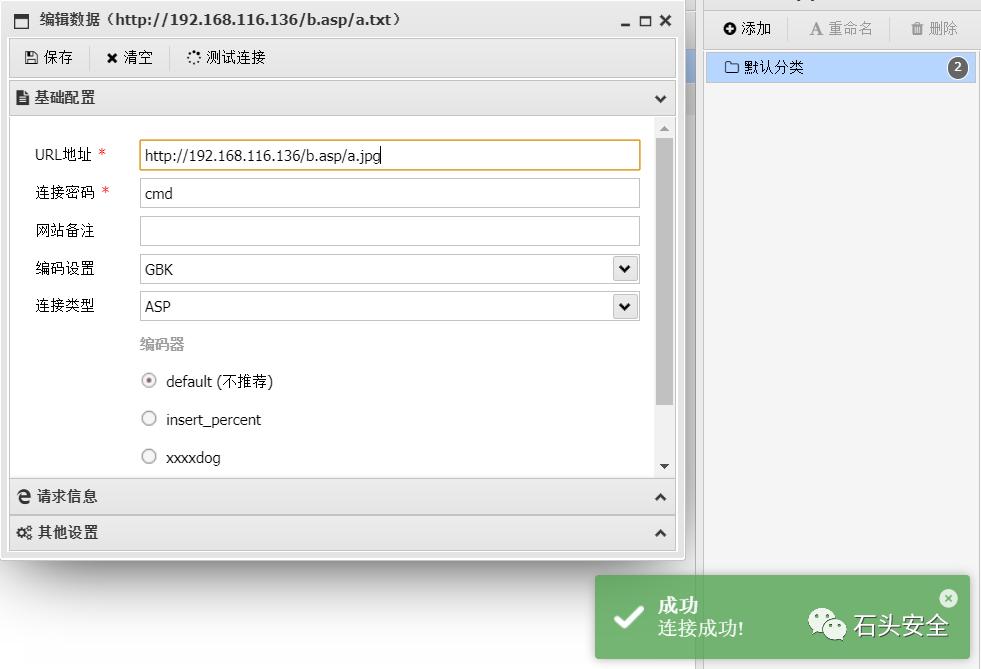Expand the 请求信息 section chevron
The height and width of the screenshot is (669, 981).
[x=660, y=497]
